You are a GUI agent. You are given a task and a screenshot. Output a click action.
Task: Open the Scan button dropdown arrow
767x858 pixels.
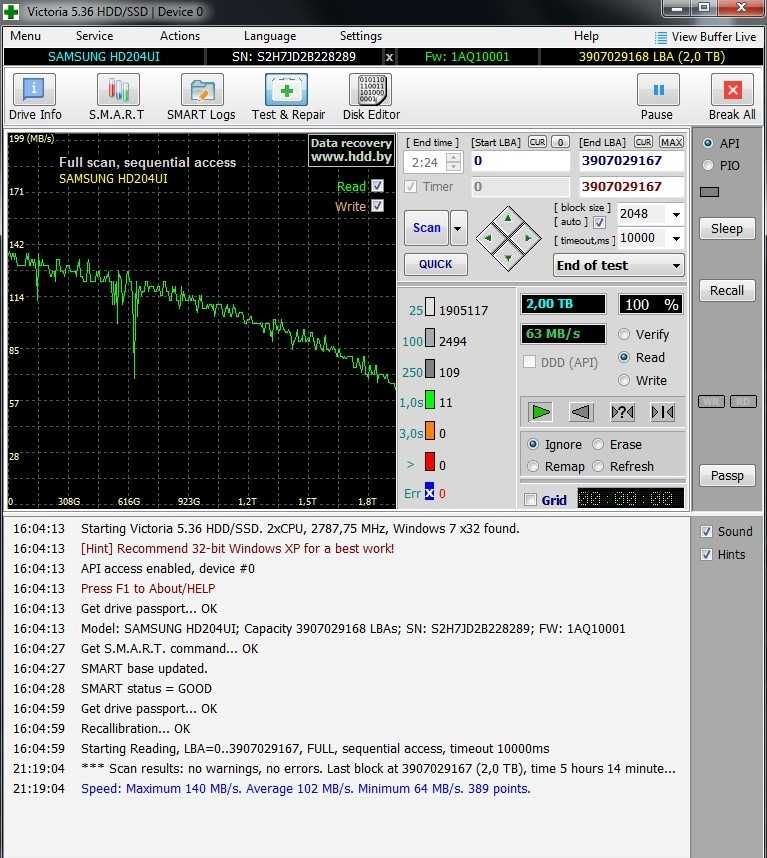point(458,228)
